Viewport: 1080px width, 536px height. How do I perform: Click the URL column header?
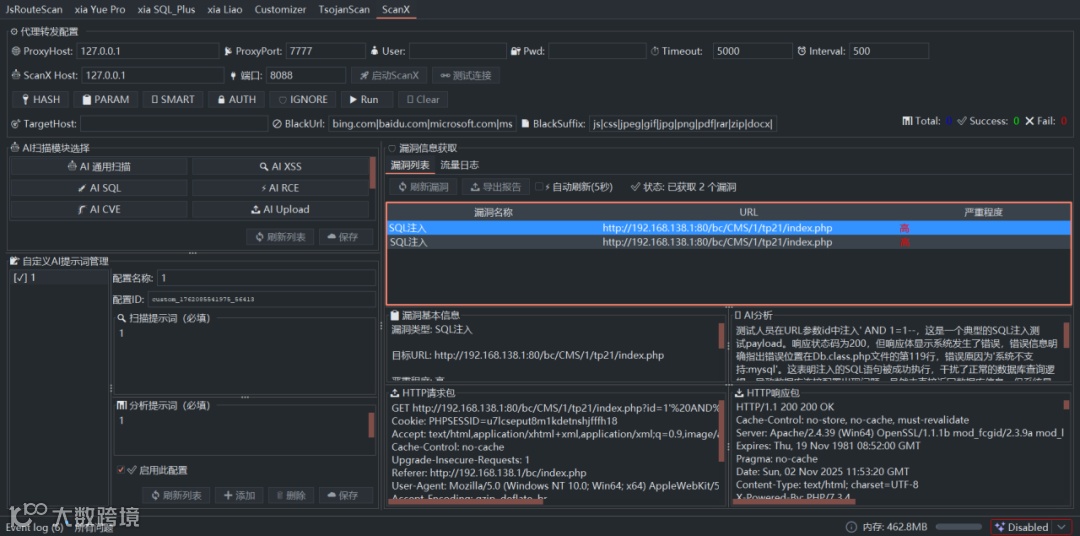click(x=749, y=212)
